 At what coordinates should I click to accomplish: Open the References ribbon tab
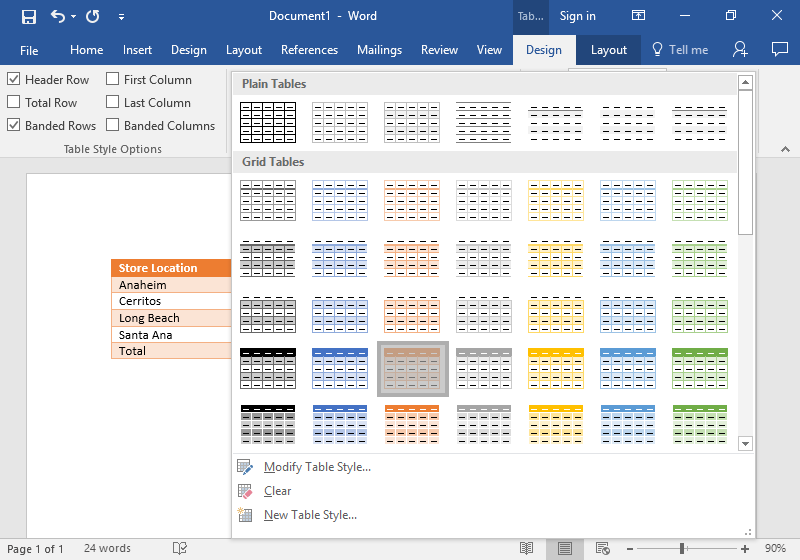[x=309, y=50]
